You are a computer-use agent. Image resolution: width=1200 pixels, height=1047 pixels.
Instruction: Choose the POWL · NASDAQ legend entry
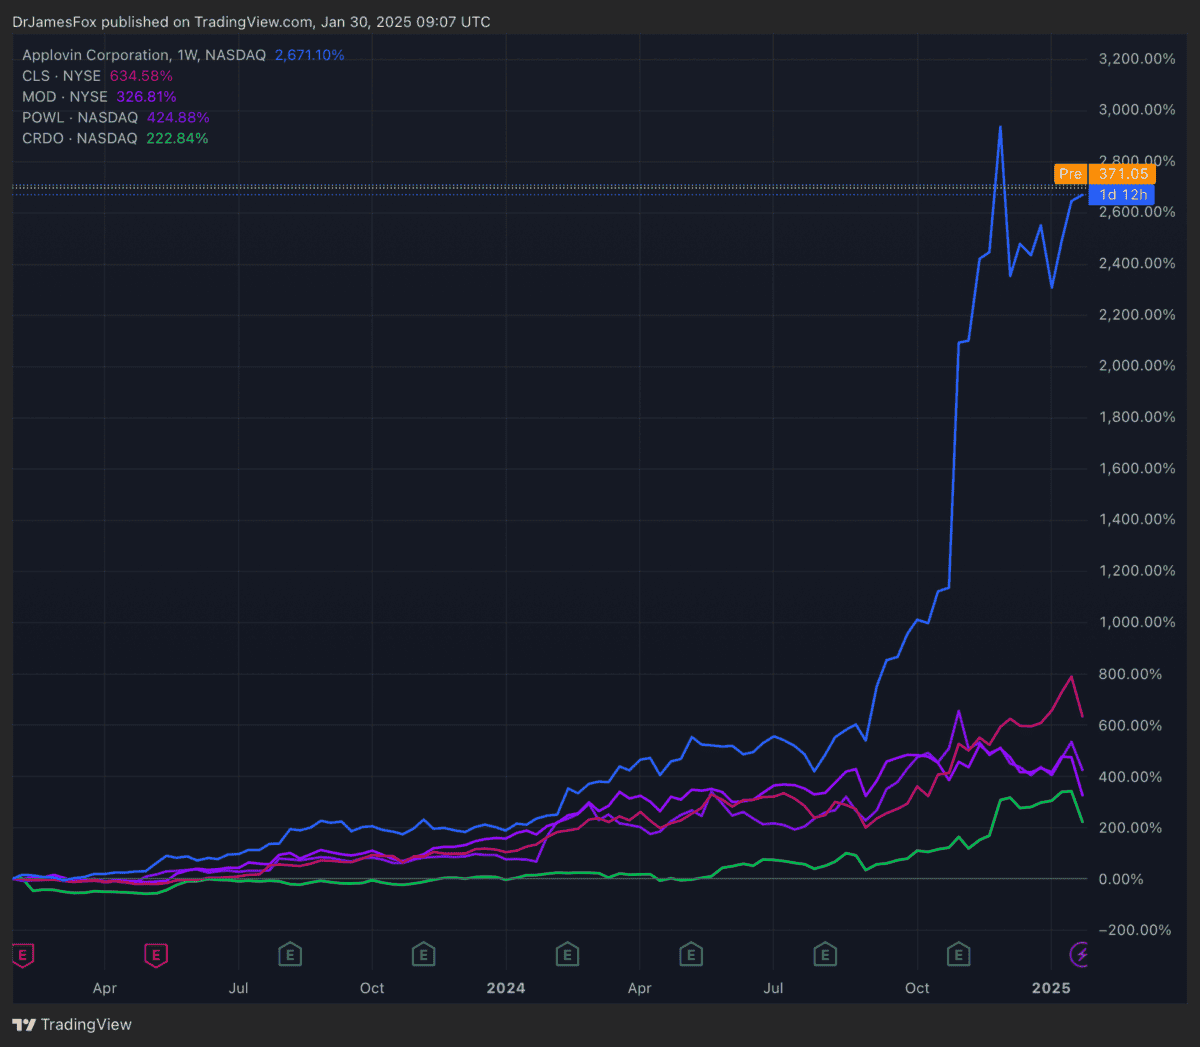(80, 118)
